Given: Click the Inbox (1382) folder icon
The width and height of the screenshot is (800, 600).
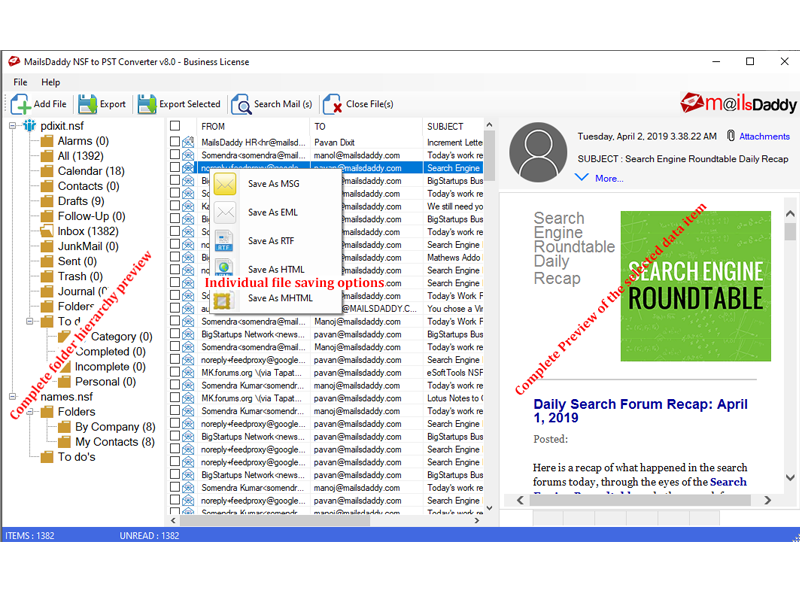Looking at the screenshot, I should click(x=47, y=231).
